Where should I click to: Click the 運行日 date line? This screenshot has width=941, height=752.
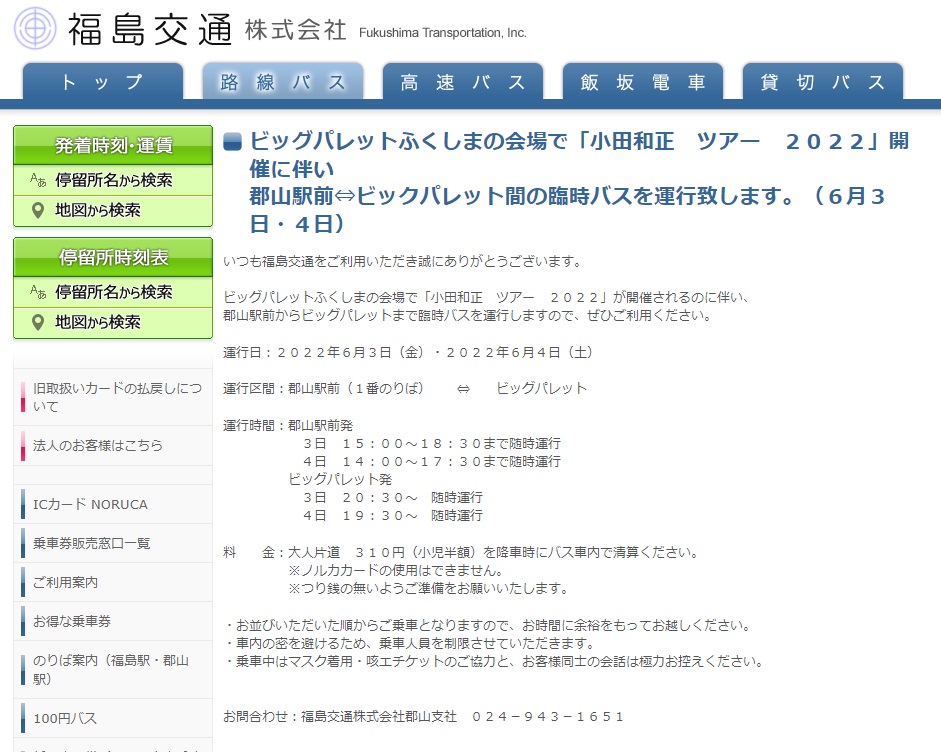point(407,352)
